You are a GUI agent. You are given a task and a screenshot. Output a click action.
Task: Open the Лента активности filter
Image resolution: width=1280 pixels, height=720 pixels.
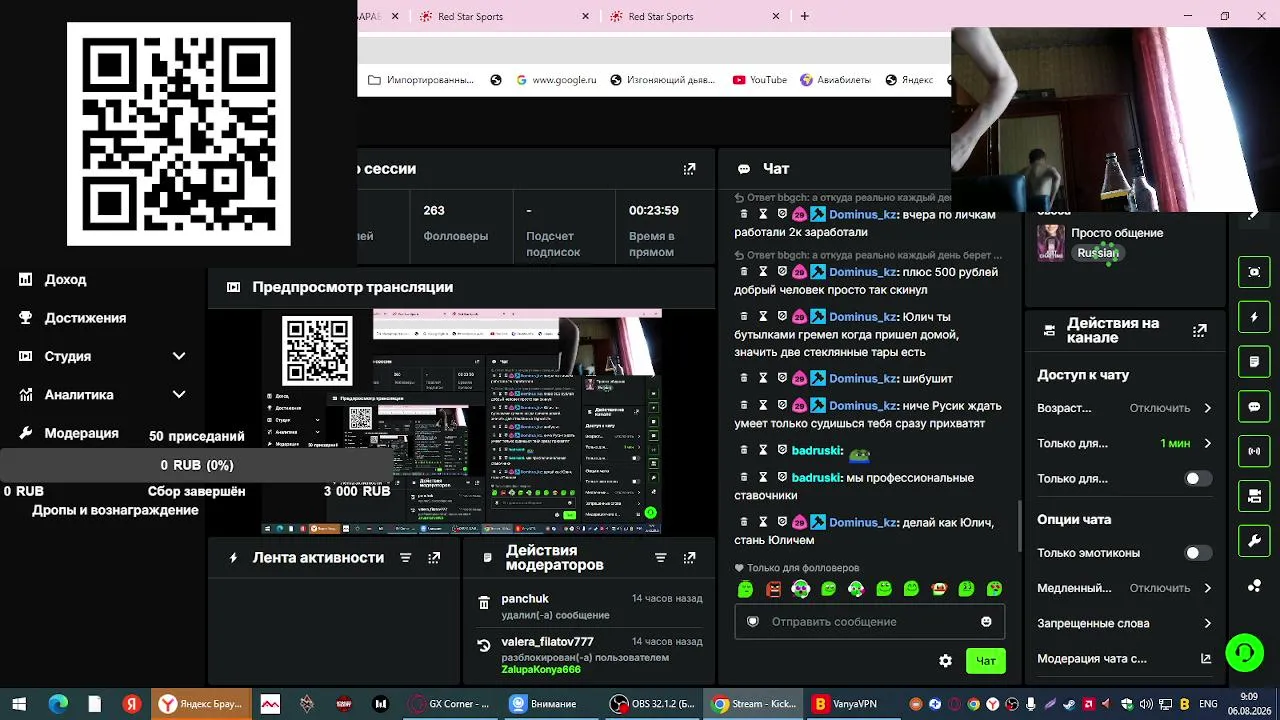(x=405, y=558)
